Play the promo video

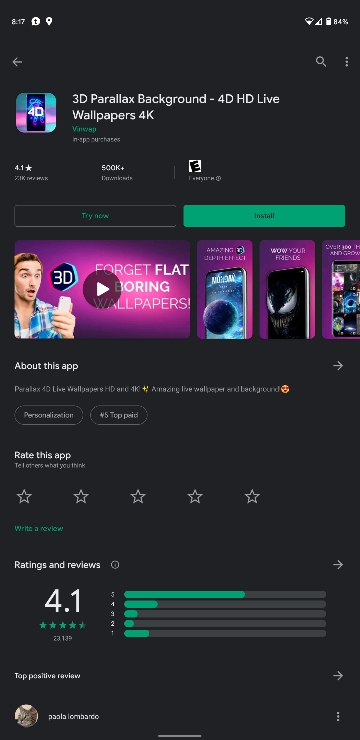[102, 289]
